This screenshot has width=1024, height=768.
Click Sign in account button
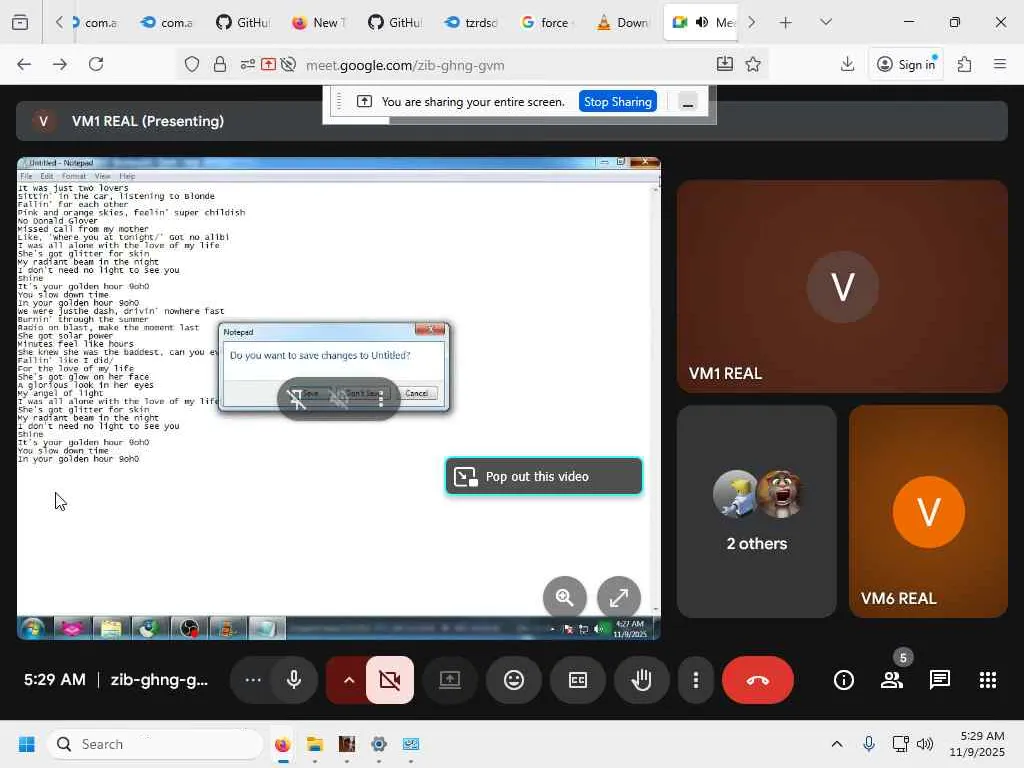pos(906,64)
